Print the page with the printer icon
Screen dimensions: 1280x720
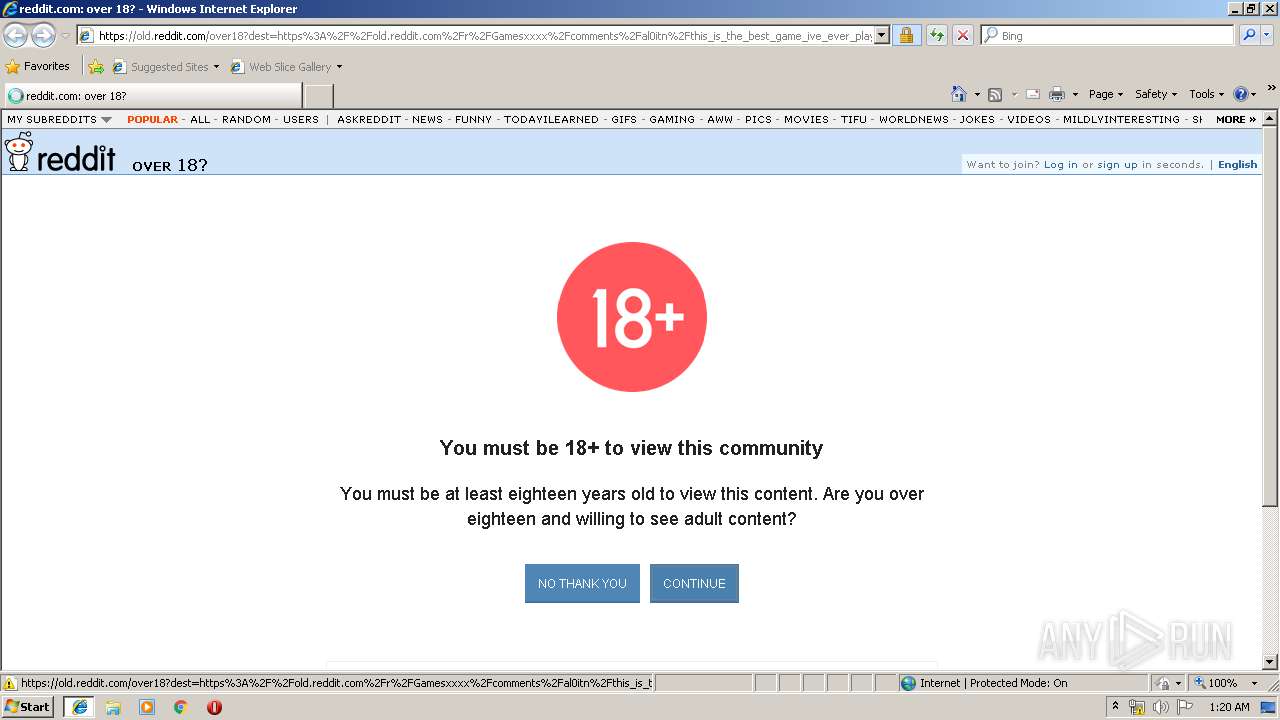pos(1057,94)
